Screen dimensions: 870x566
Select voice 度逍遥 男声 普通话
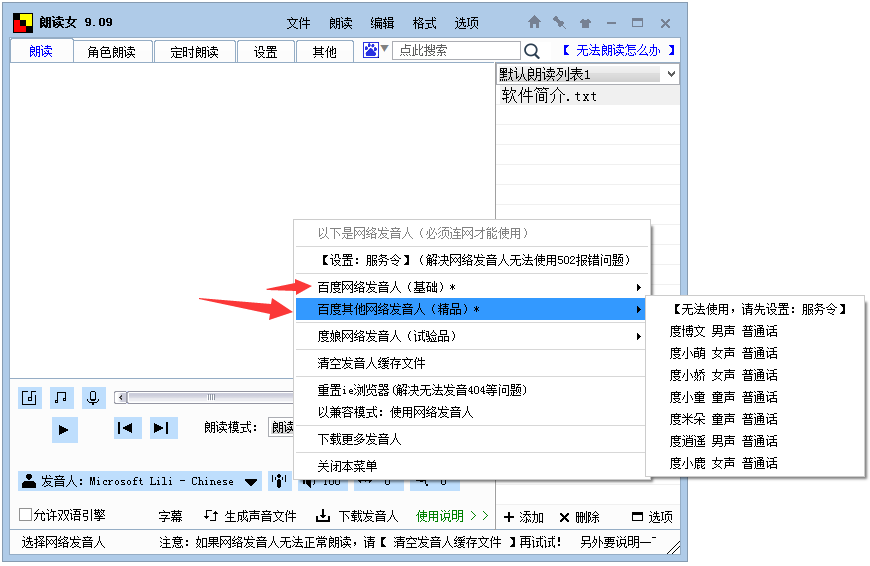coord(756,441)
